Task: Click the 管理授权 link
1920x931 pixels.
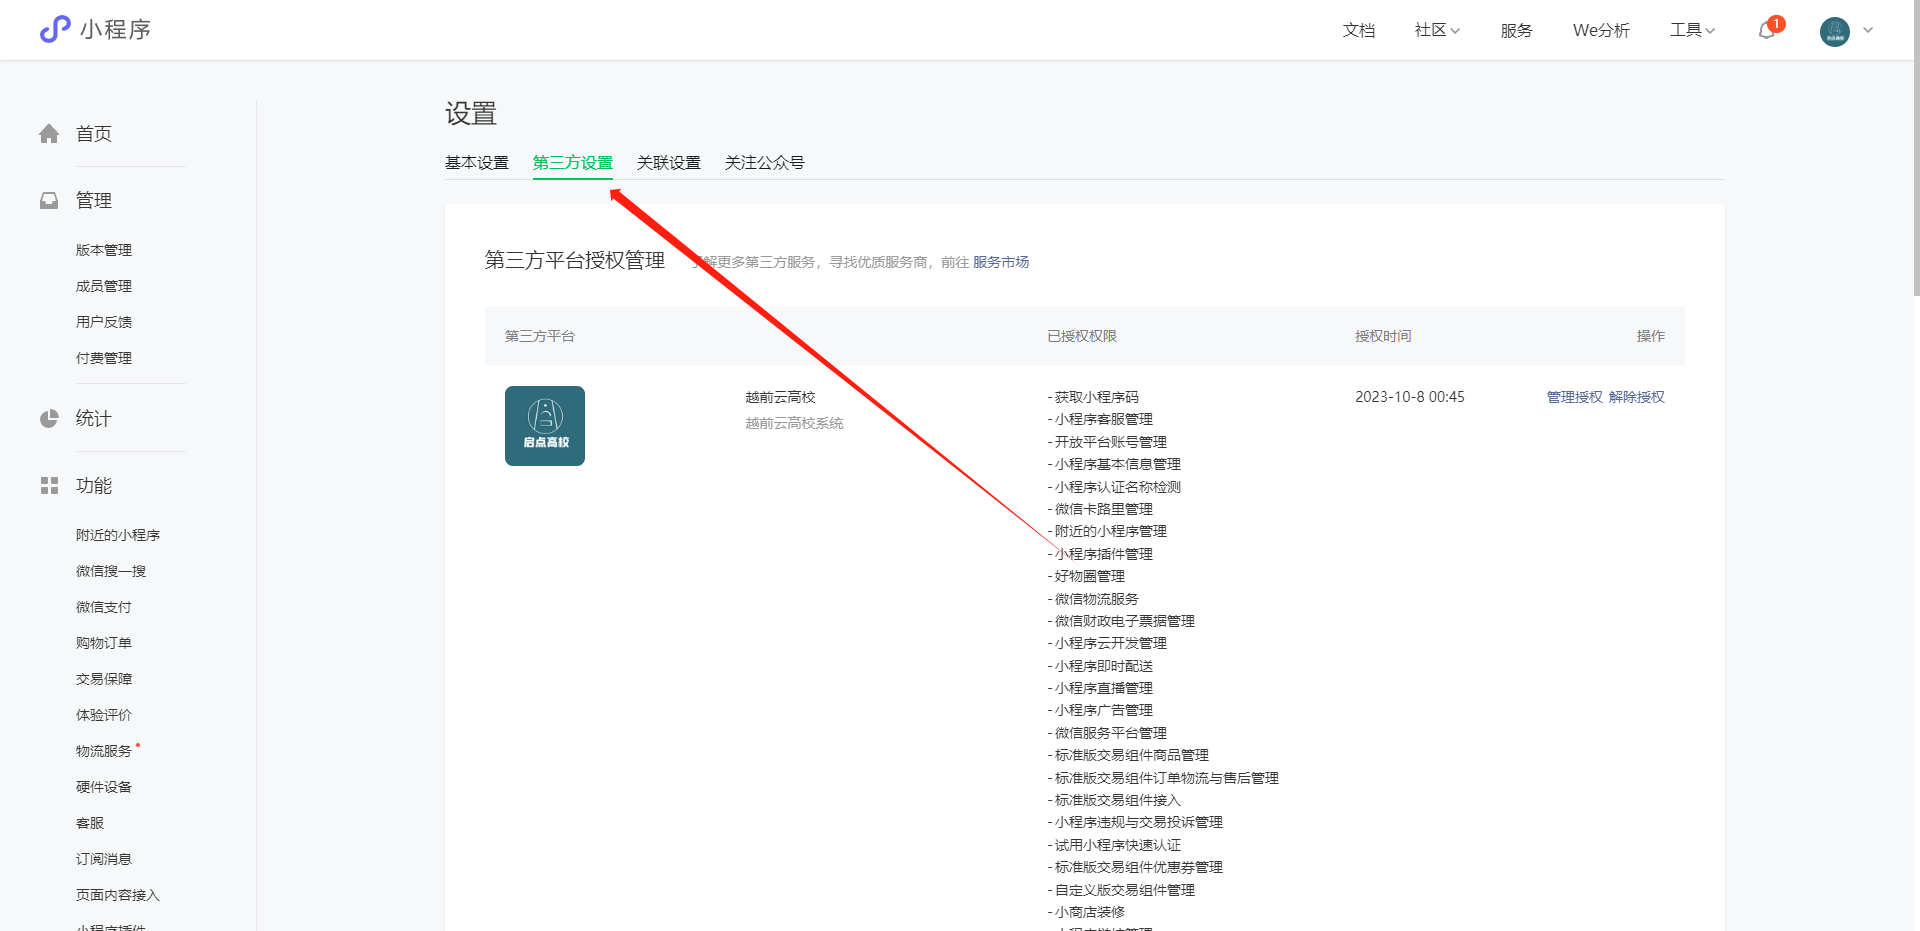Action: (1574, 397)
